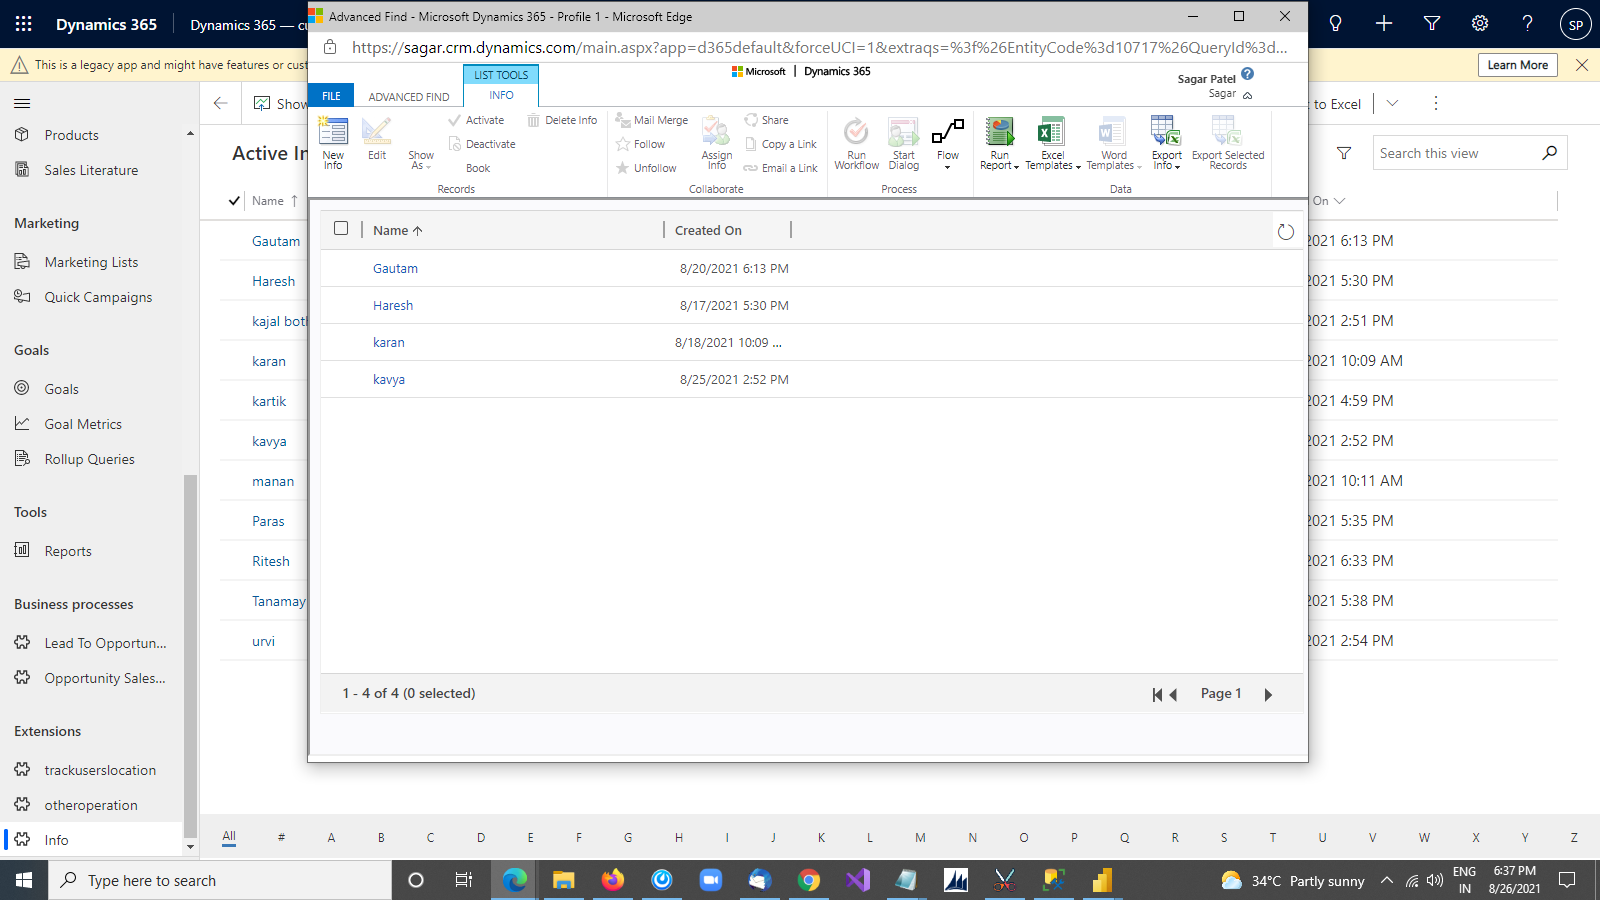Open Rollup Queries in the sidebar

tap(89, 459)
